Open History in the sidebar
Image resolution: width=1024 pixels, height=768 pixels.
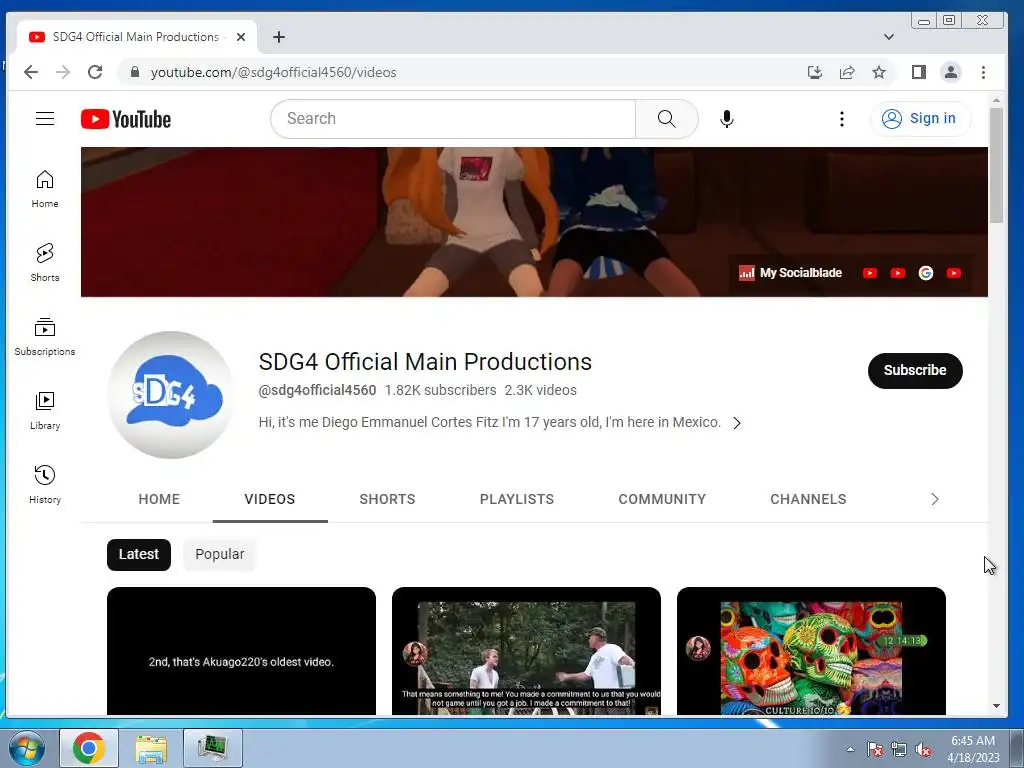(44, 485)
